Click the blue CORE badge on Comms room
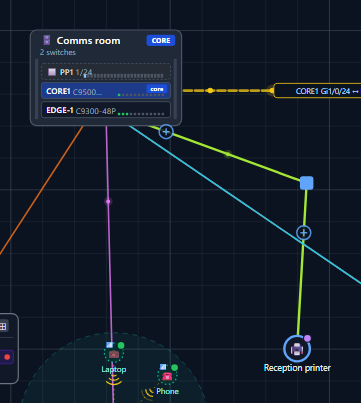Image resolution: width=361 pixels, height=403 pixels. (x=161, y=40)
